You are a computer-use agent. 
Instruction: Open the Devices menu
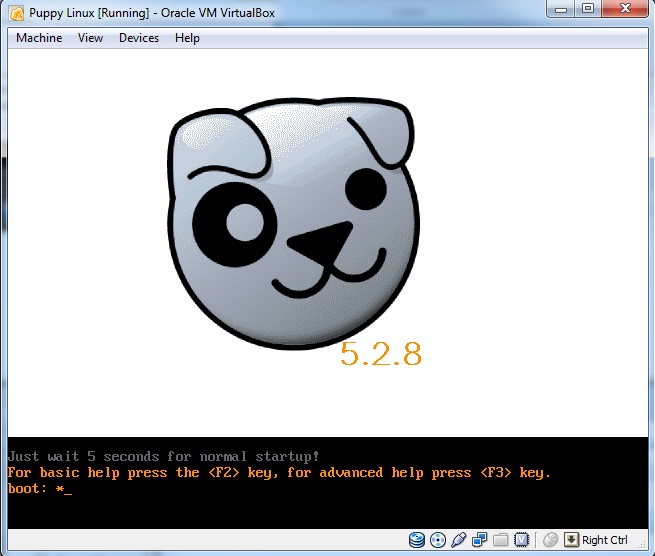(139, 38)
